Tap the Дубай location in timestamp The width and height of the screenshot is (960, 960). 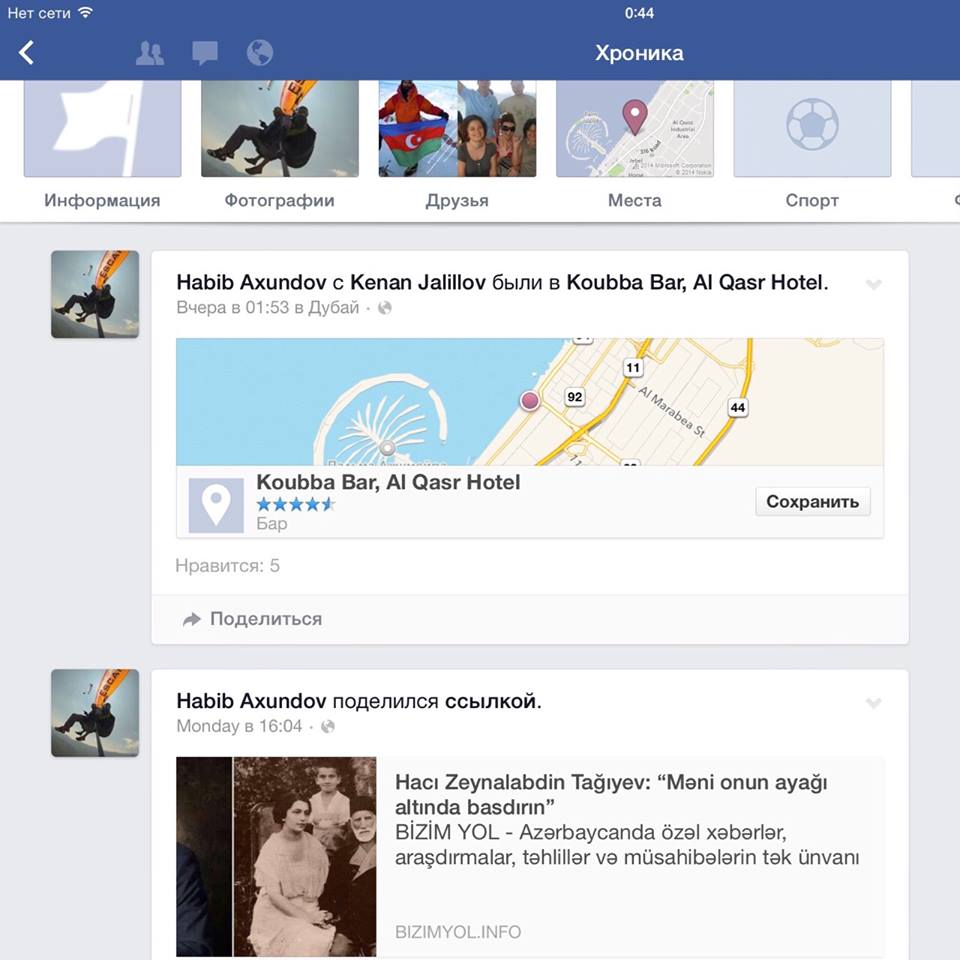tap(334, 307)
